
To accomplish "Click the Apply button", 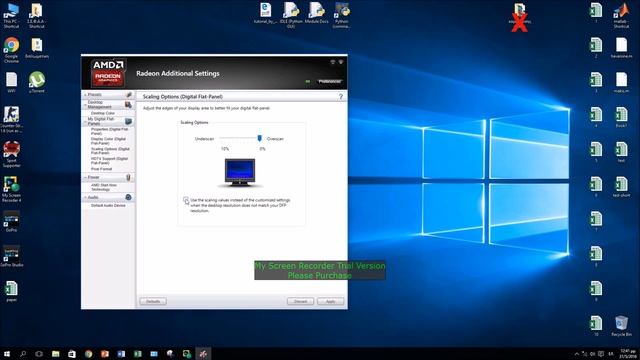I will pyautogui.click(x=331, y=301).
